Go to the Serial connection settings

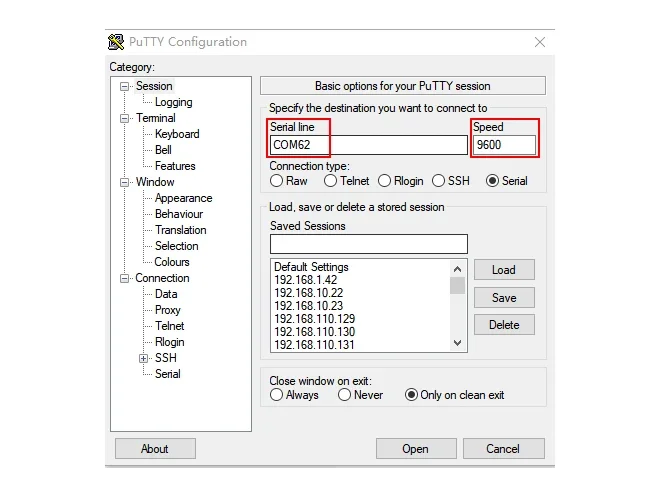click(x=168, y=374)
